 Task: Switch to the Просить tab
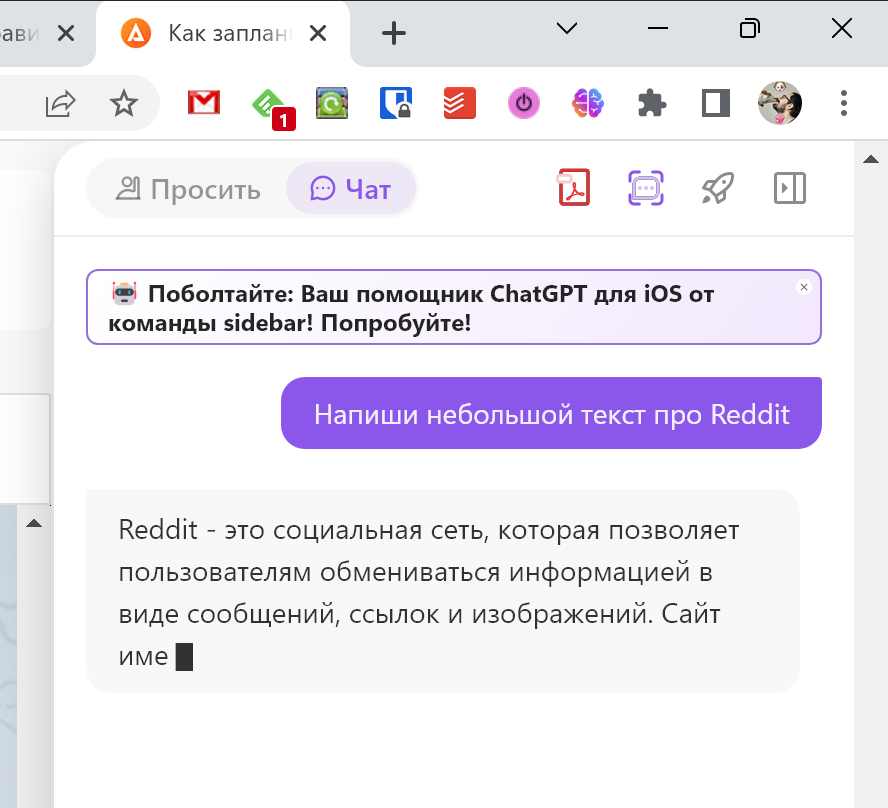click(188, 189)
